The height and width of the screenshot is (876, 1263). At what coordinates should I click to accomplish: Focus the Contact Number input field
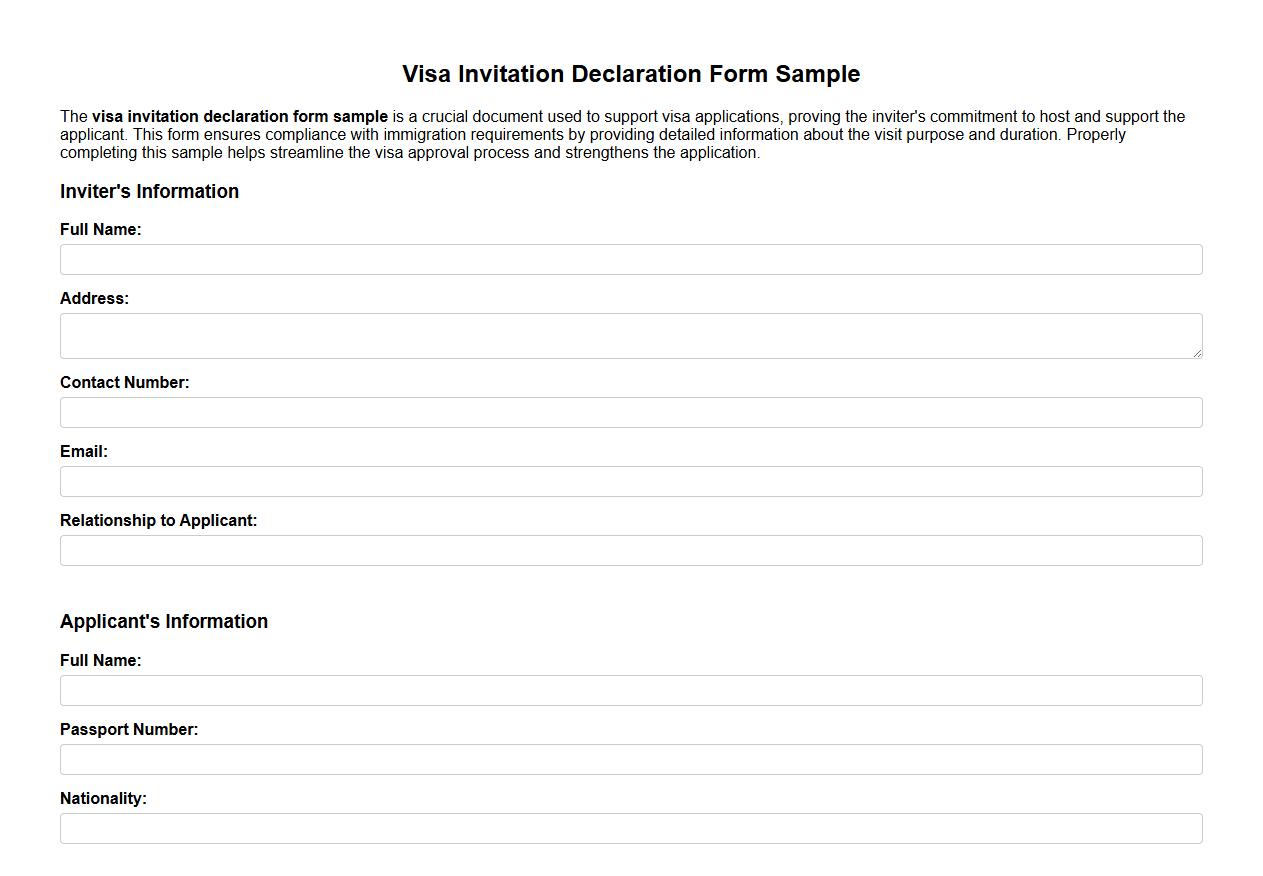coord(631,412)
